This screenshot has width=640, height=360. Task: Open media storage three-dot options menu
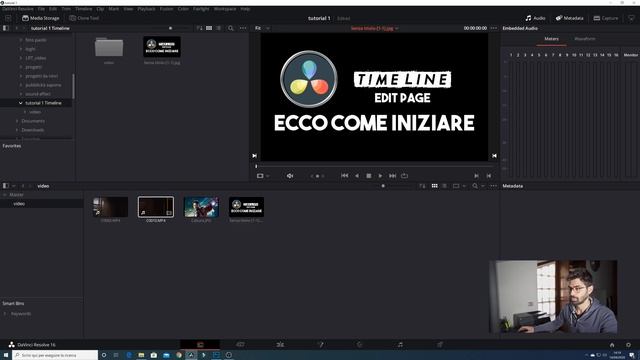[x=243, y=28]
